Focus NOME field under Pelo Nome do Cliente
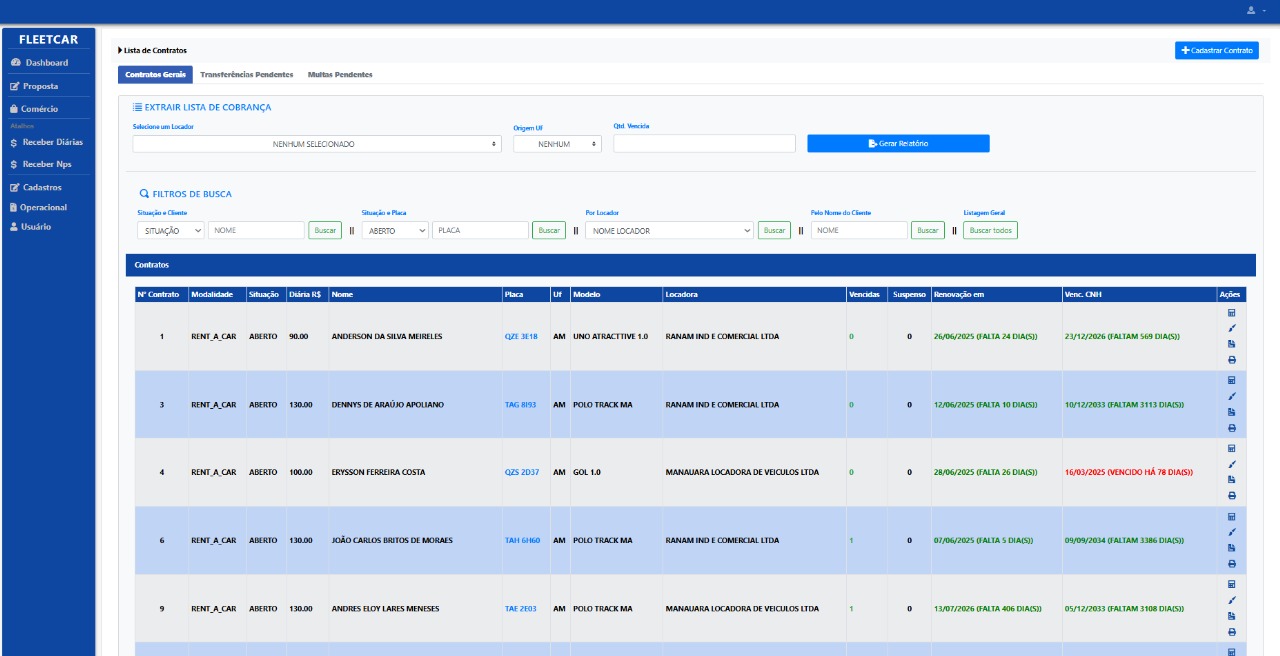 tap(859, 230)
